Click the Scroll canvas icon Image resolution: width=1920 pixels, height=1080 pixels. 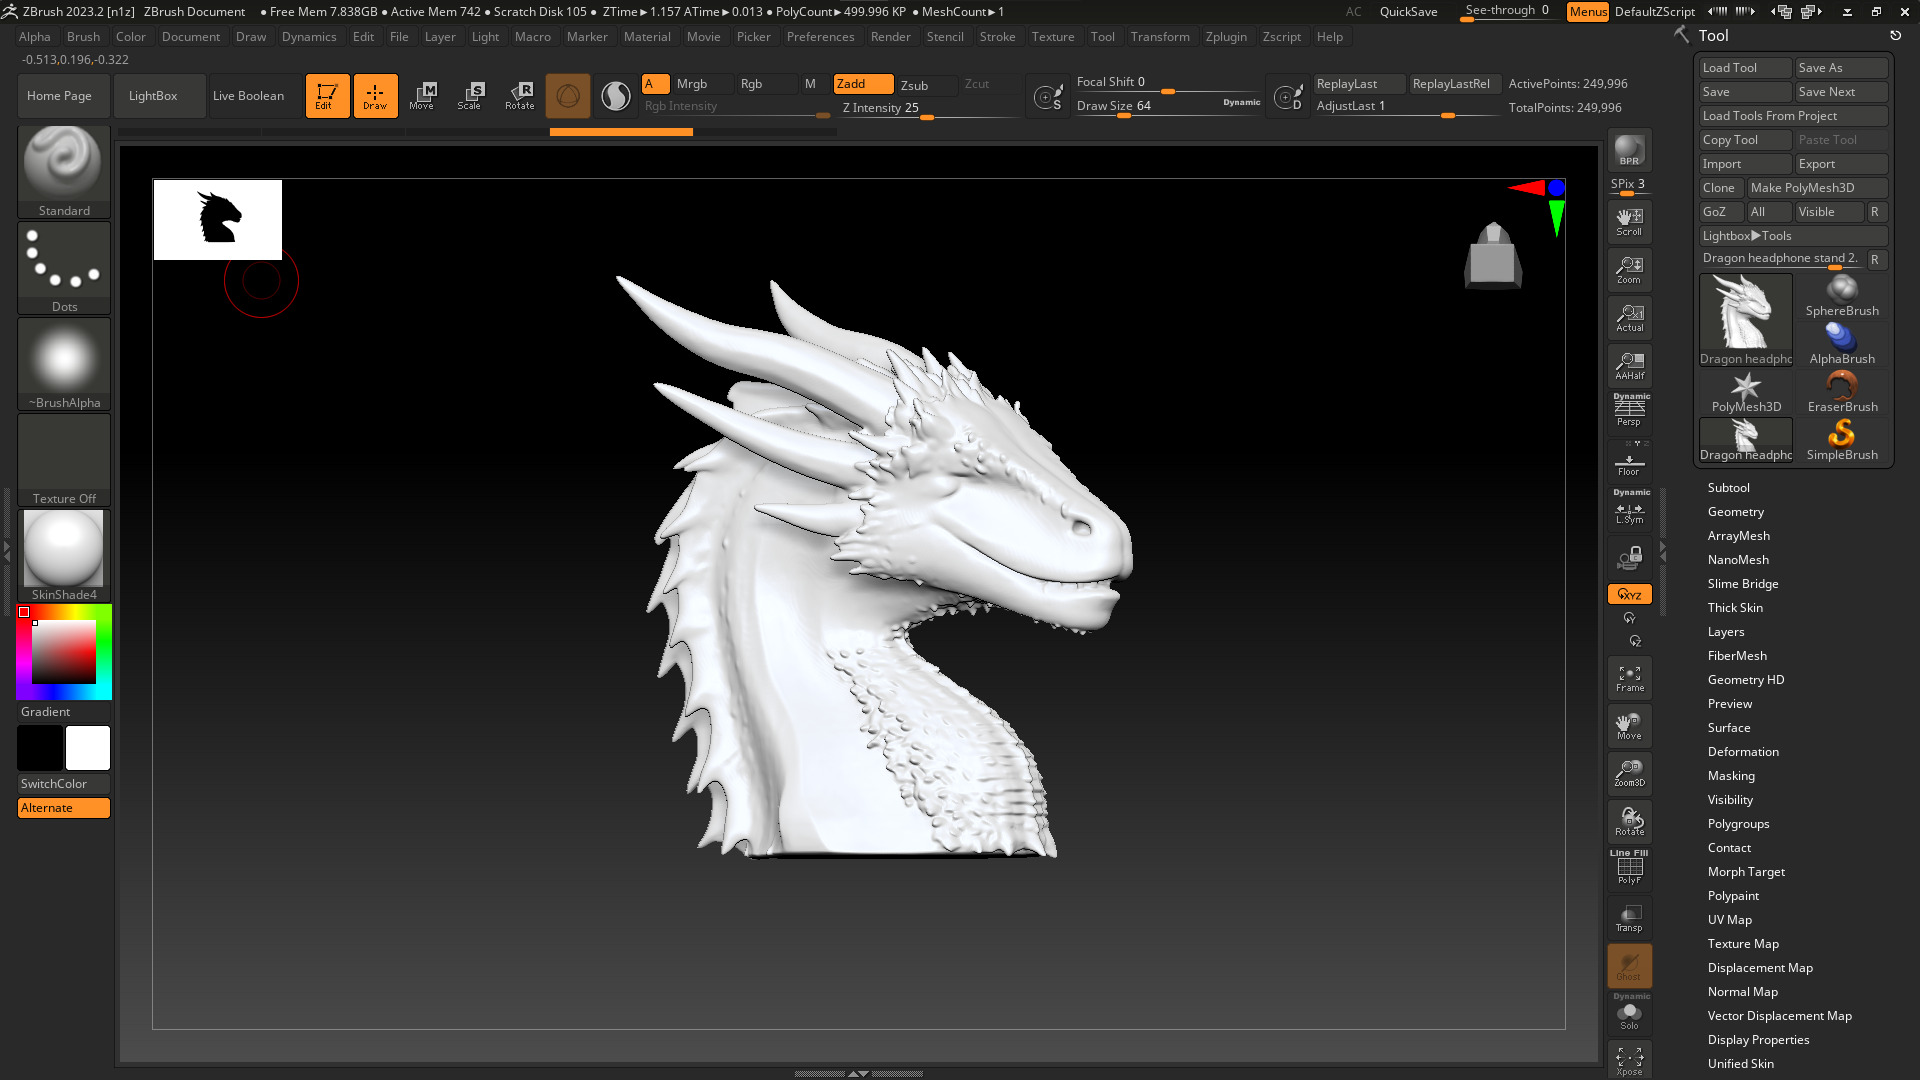pos(1629,222)
